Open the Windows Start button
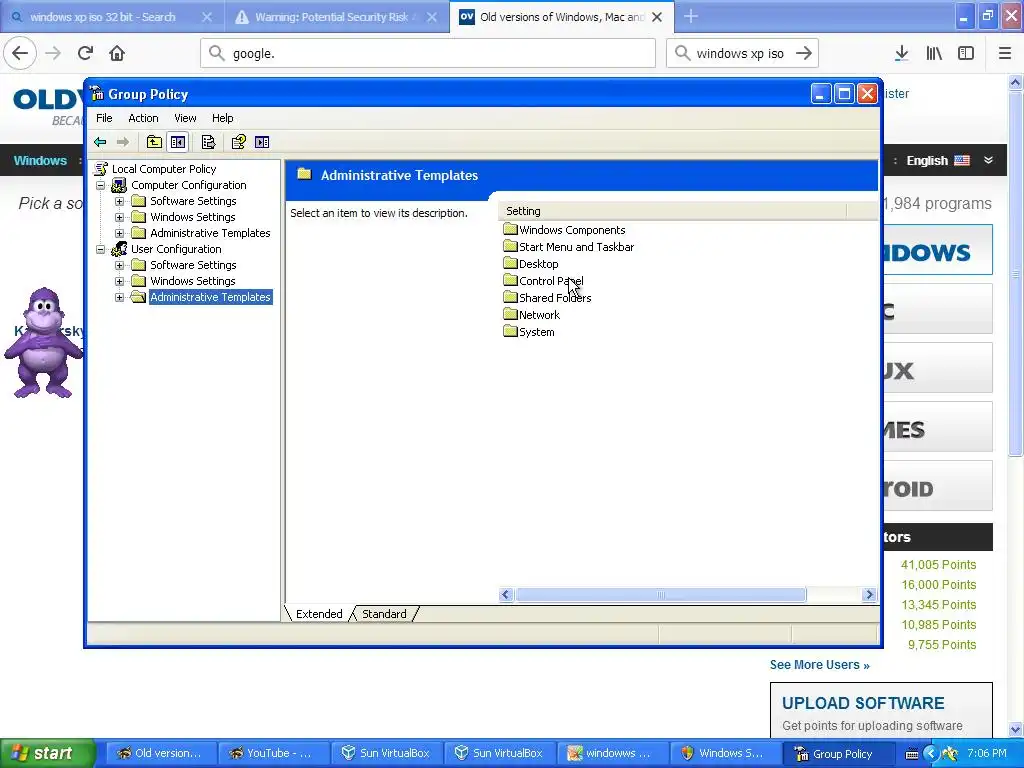Viewport: 1024px width, 768px height. [x=48, y=753]
